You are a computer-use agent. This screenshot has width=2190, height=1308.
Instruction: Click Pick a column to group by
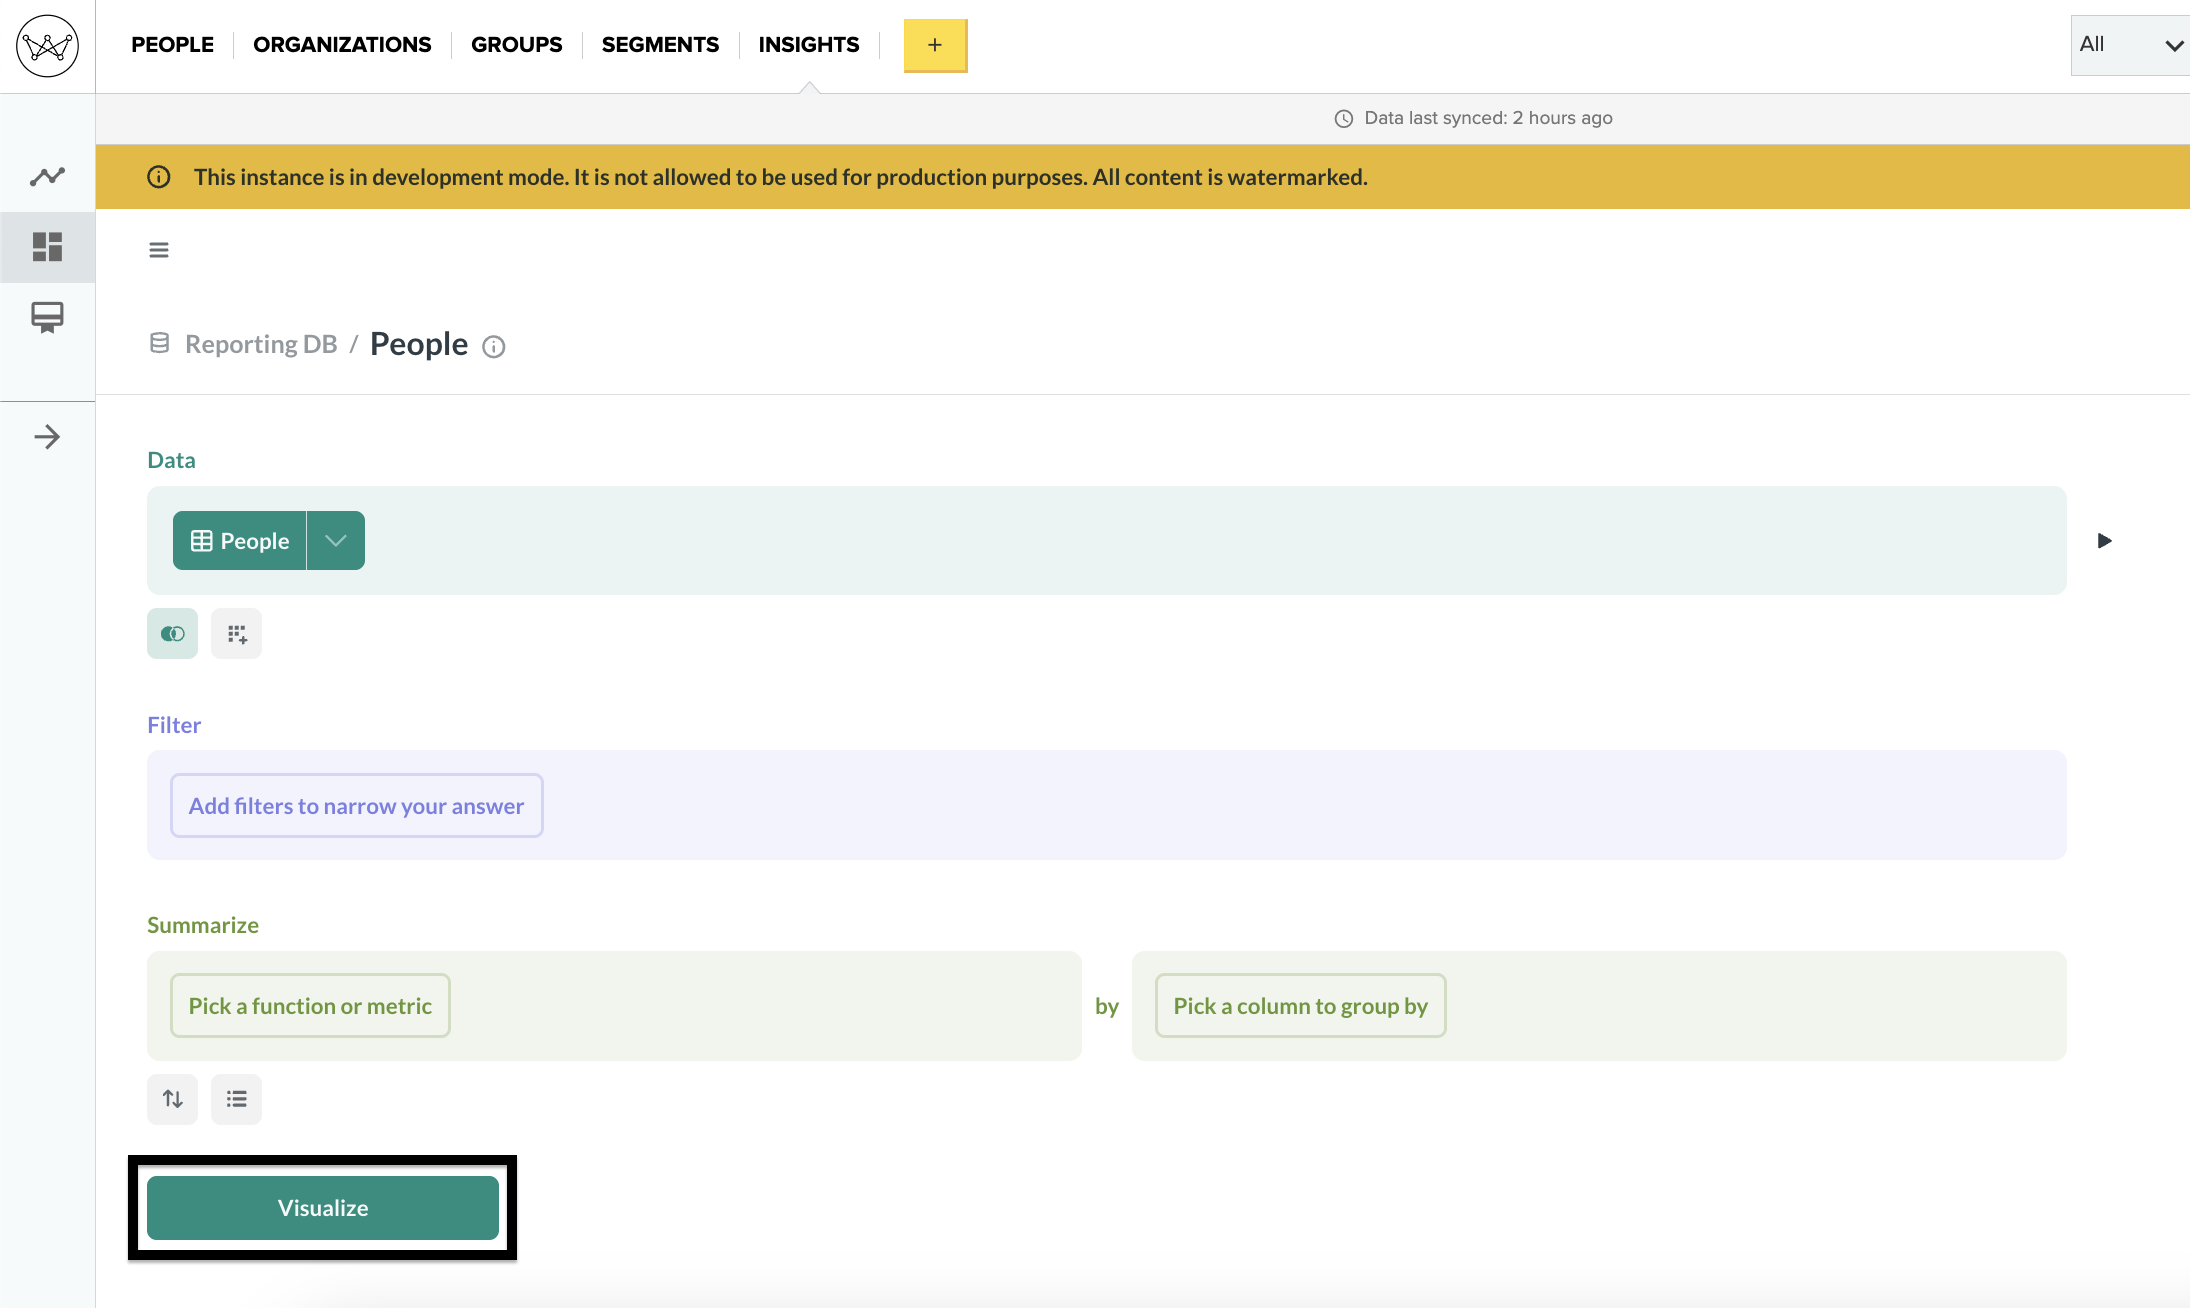click(x=1300, y=1006)
